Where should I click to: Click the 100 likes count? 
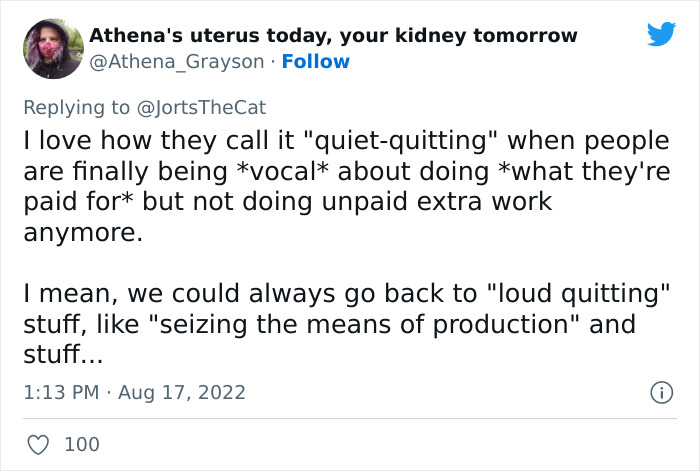(82, 444)
